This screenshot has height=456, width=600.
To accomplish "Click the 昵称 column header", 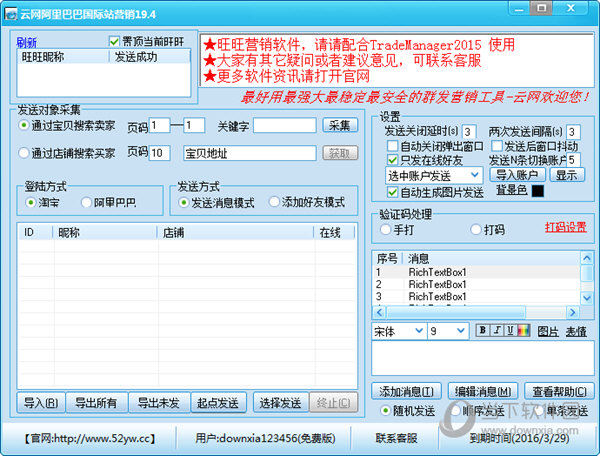I will (x=105, y=232).
